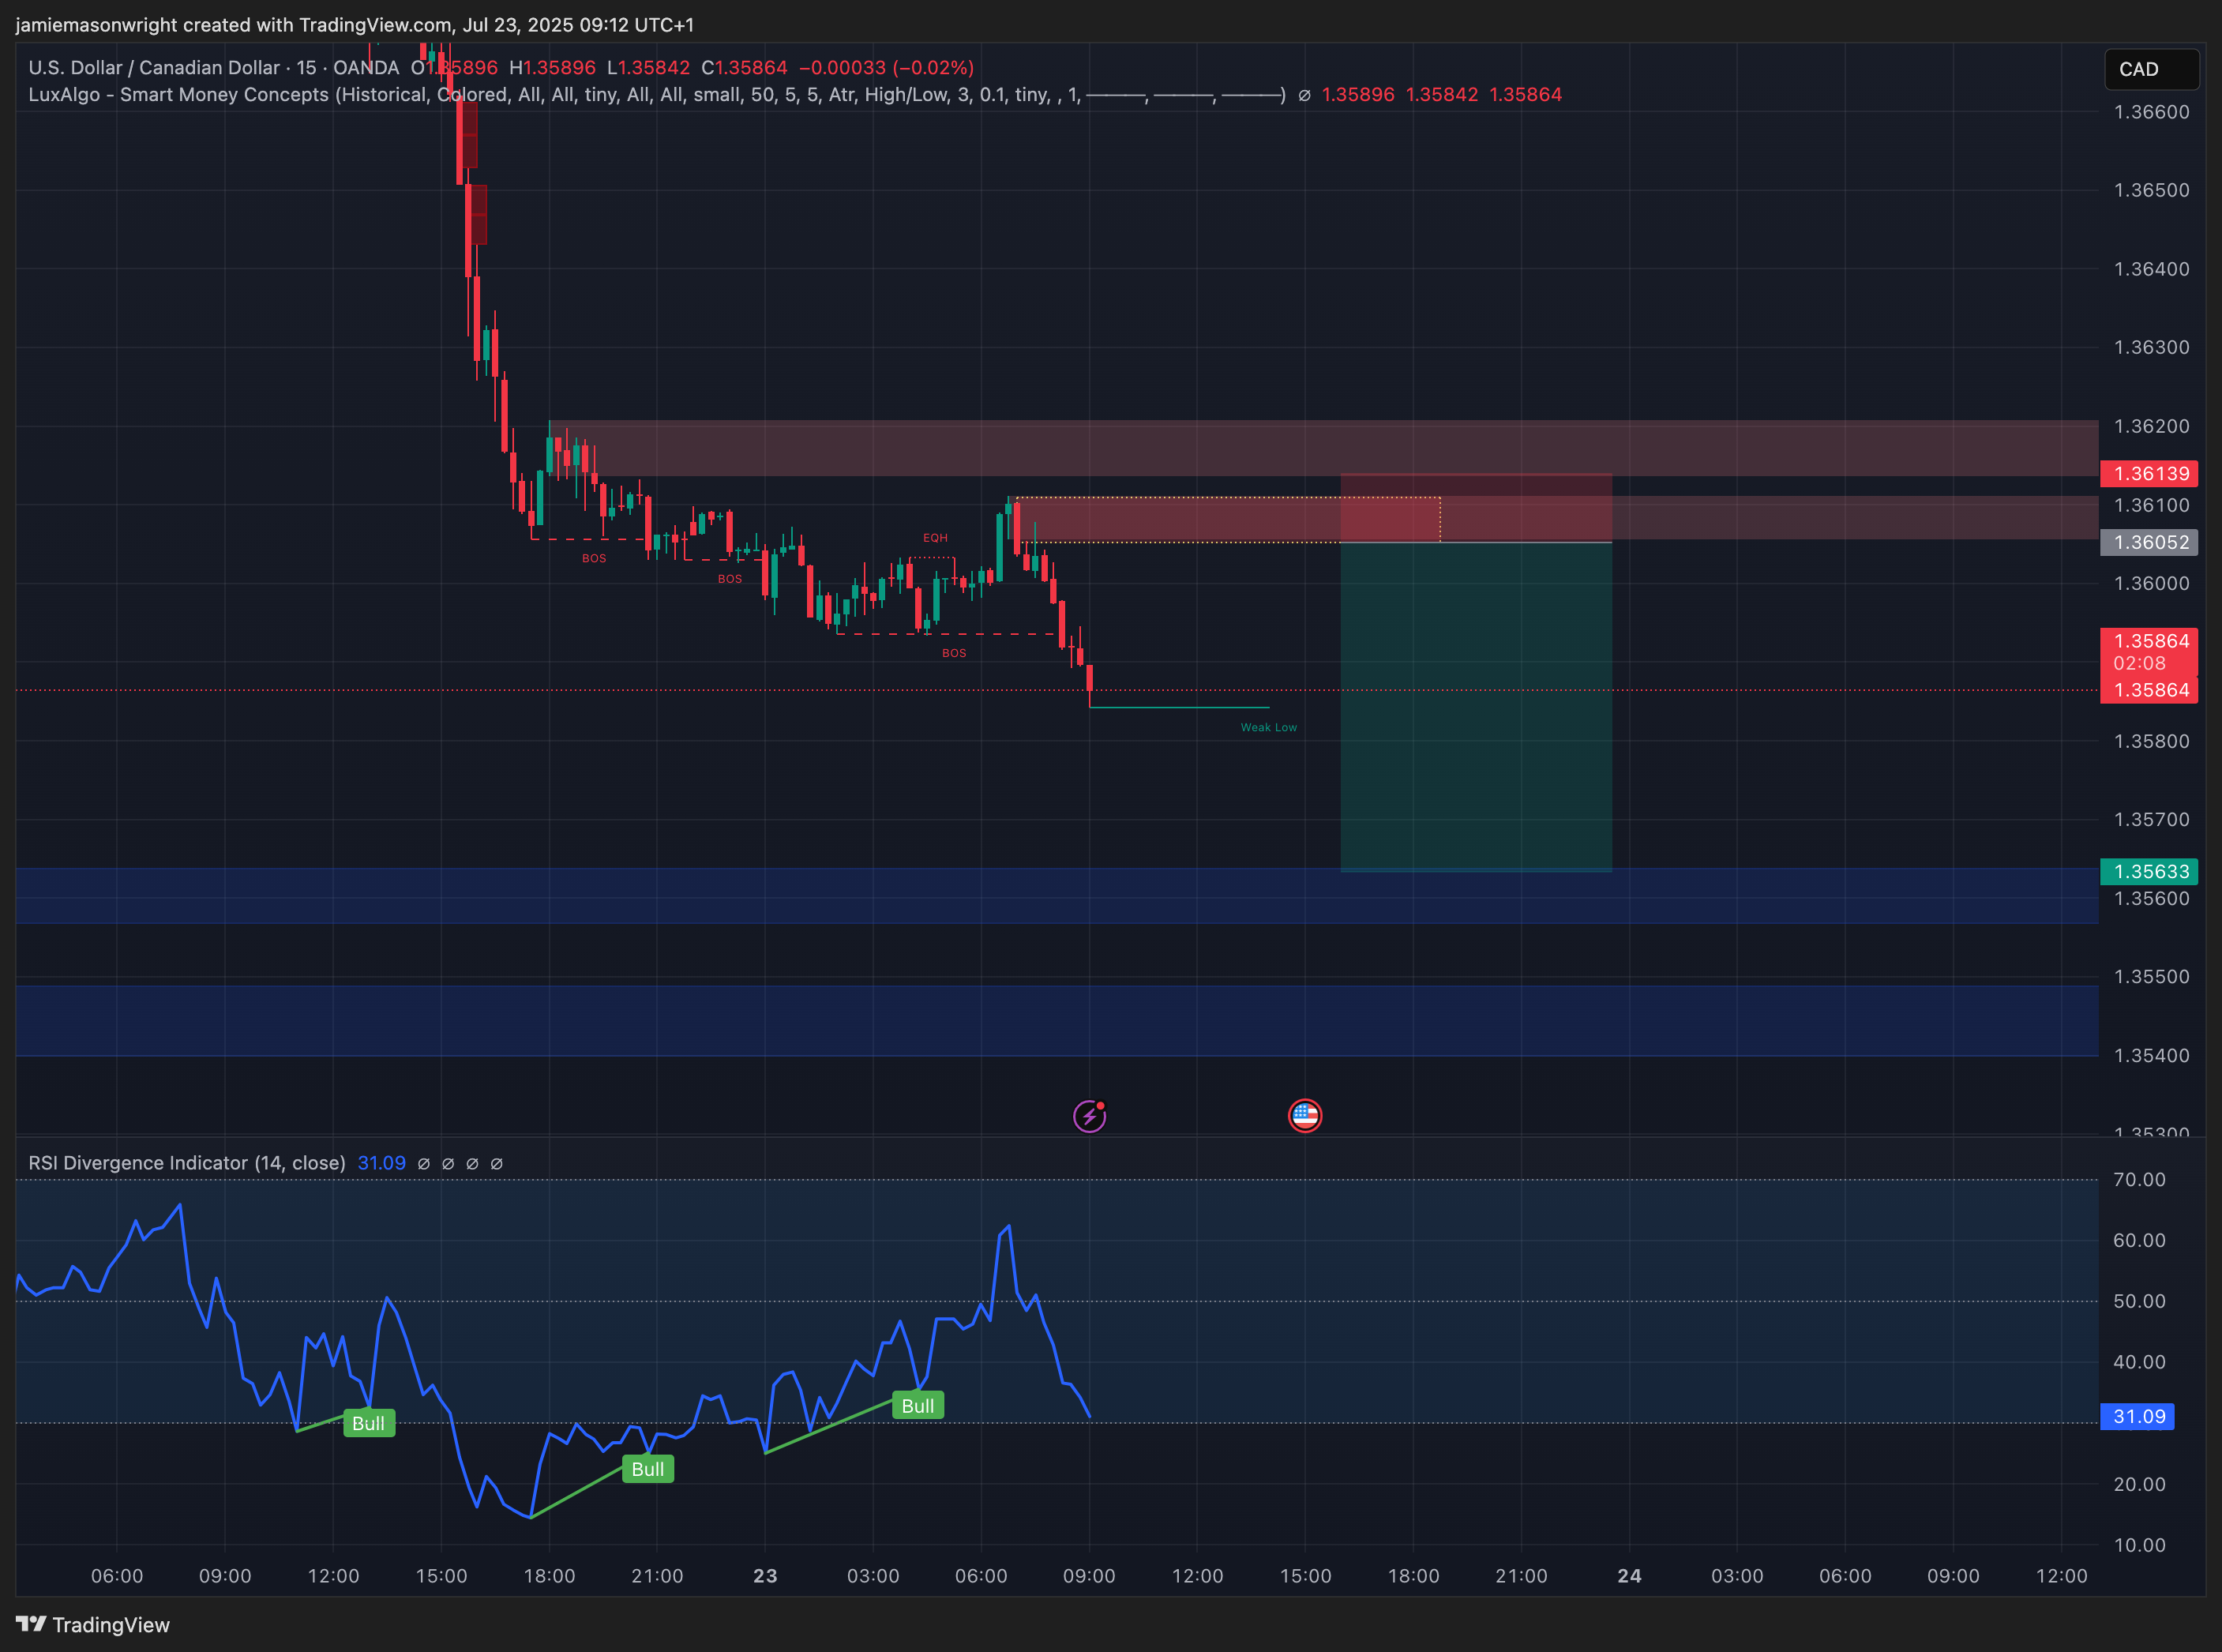The image size is (2222, 1652).
Task: Click the O1.35896 open value
Action: click(454, 67)
